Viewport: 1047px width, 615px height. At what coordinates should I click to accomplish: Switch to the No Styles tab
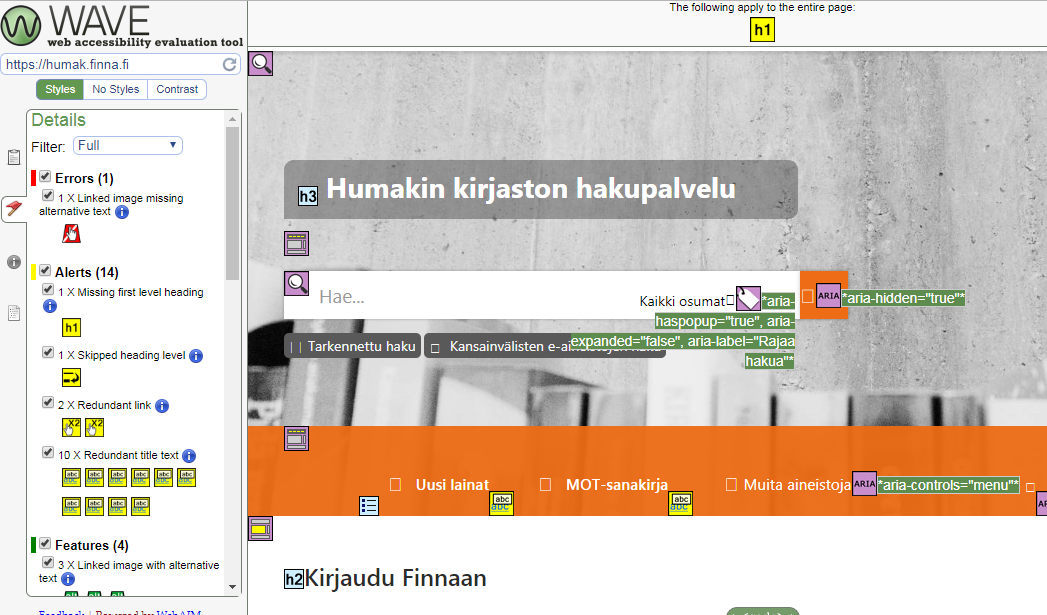pyautogui.click(x=116, y=89)
